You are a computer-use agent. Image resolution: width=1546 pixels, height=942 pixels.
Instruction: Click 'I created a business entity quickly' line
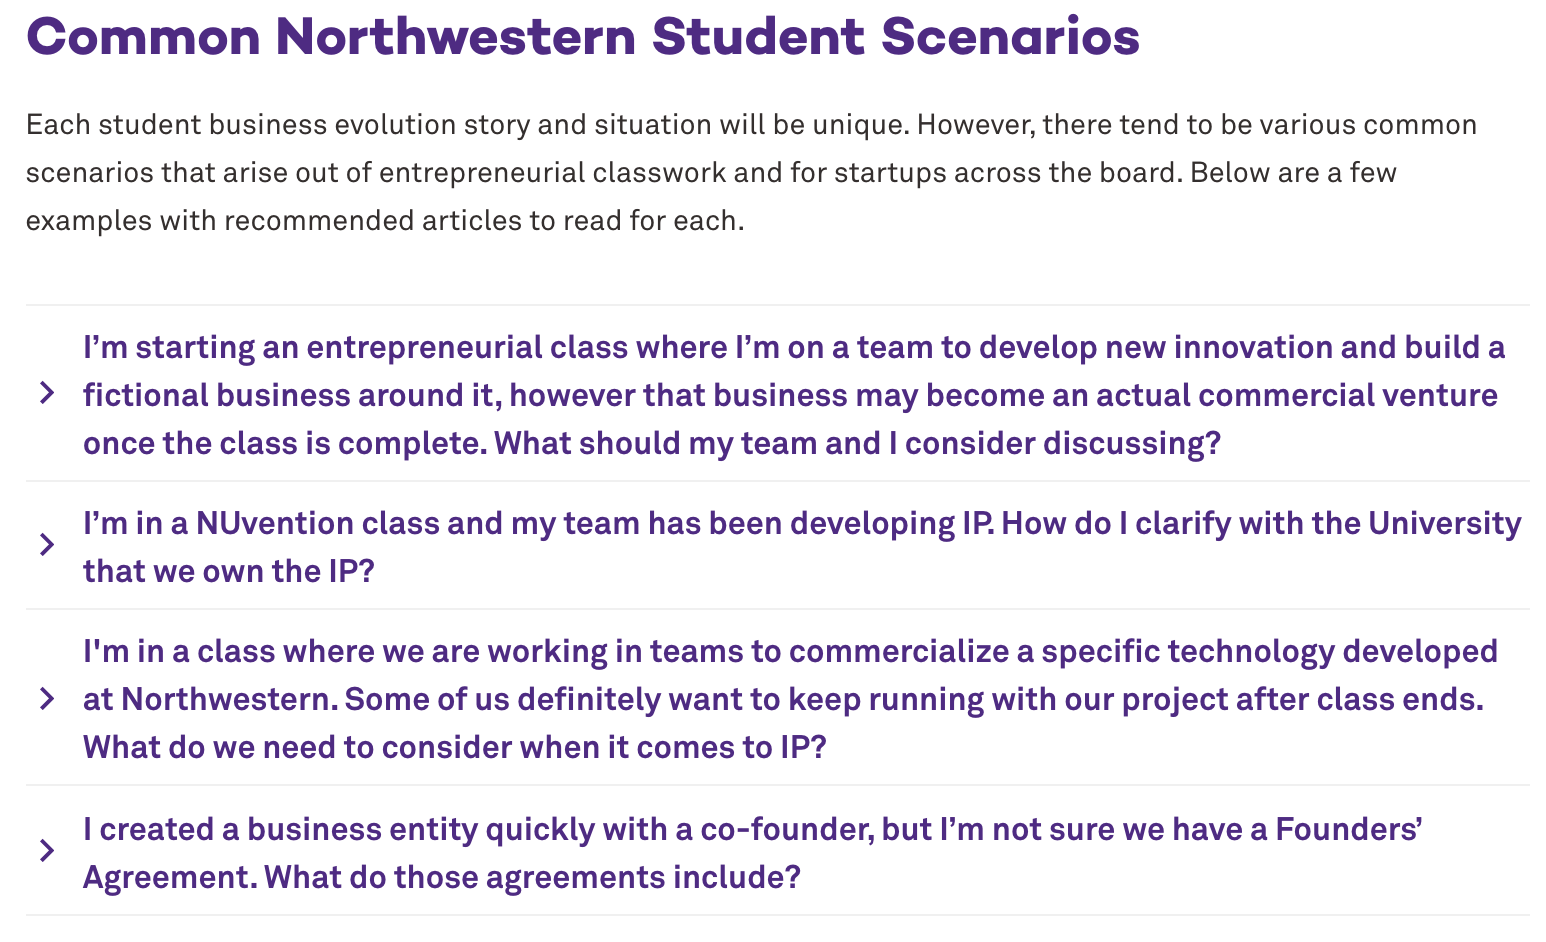[753, 829]
